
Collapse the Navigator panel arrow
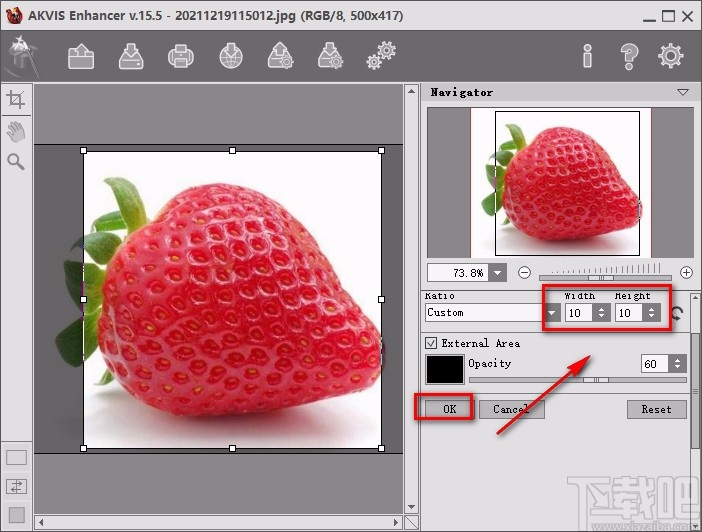tap(683, 92)
